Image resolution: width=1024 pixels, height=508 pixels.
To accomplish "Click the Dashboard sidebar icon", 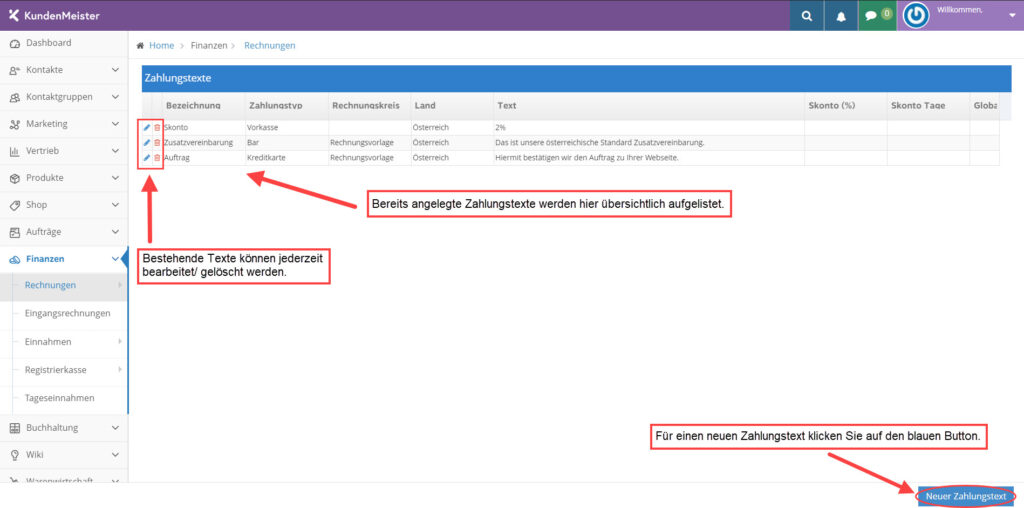I will (14, 43).
